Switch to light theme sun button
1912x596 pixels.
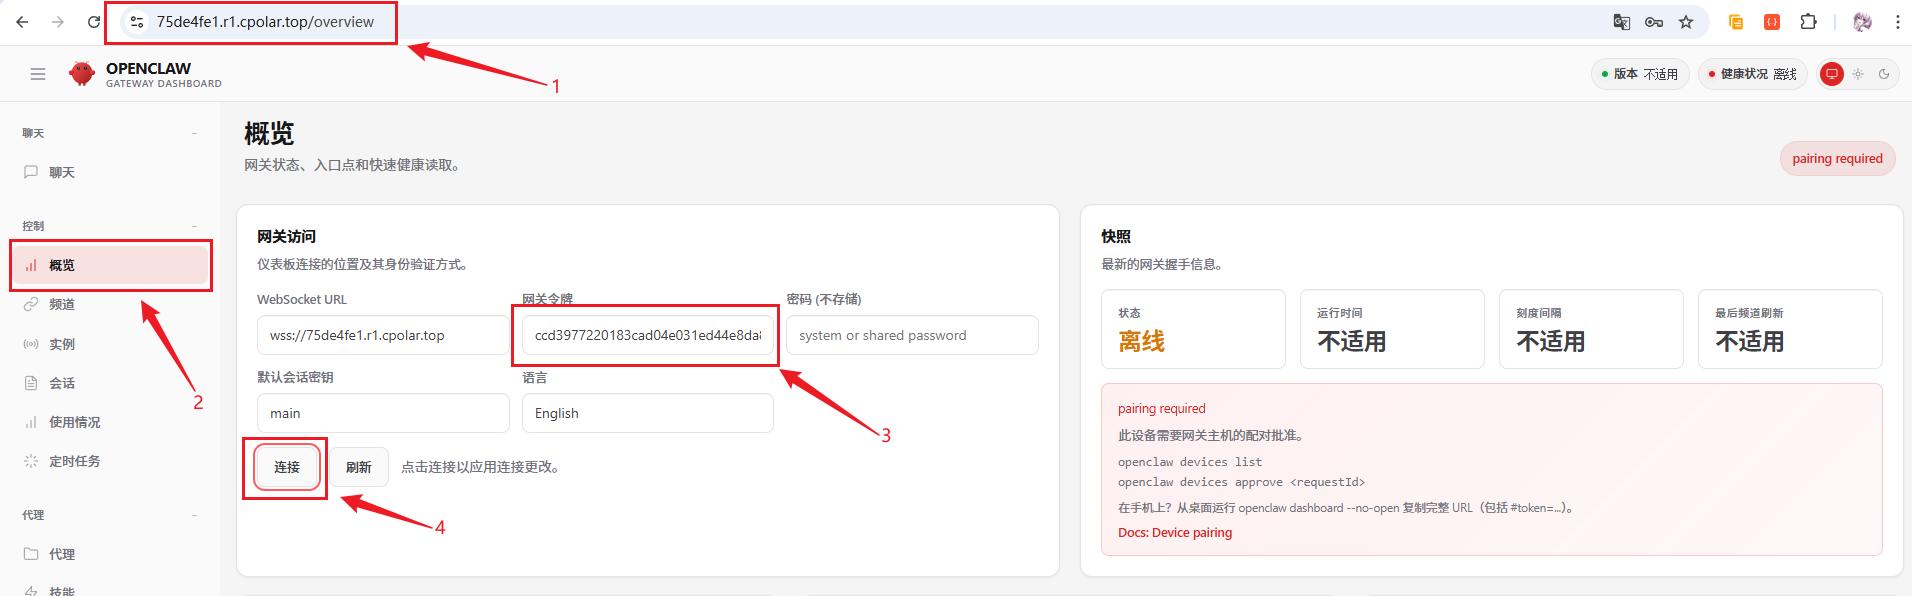[1858, 74]
